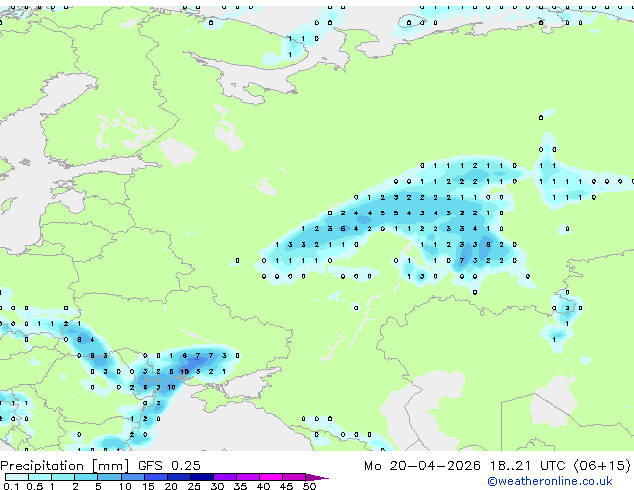Click the 45–50 mm legend swatch
This screenshot has height=490, width=634.
294,477
